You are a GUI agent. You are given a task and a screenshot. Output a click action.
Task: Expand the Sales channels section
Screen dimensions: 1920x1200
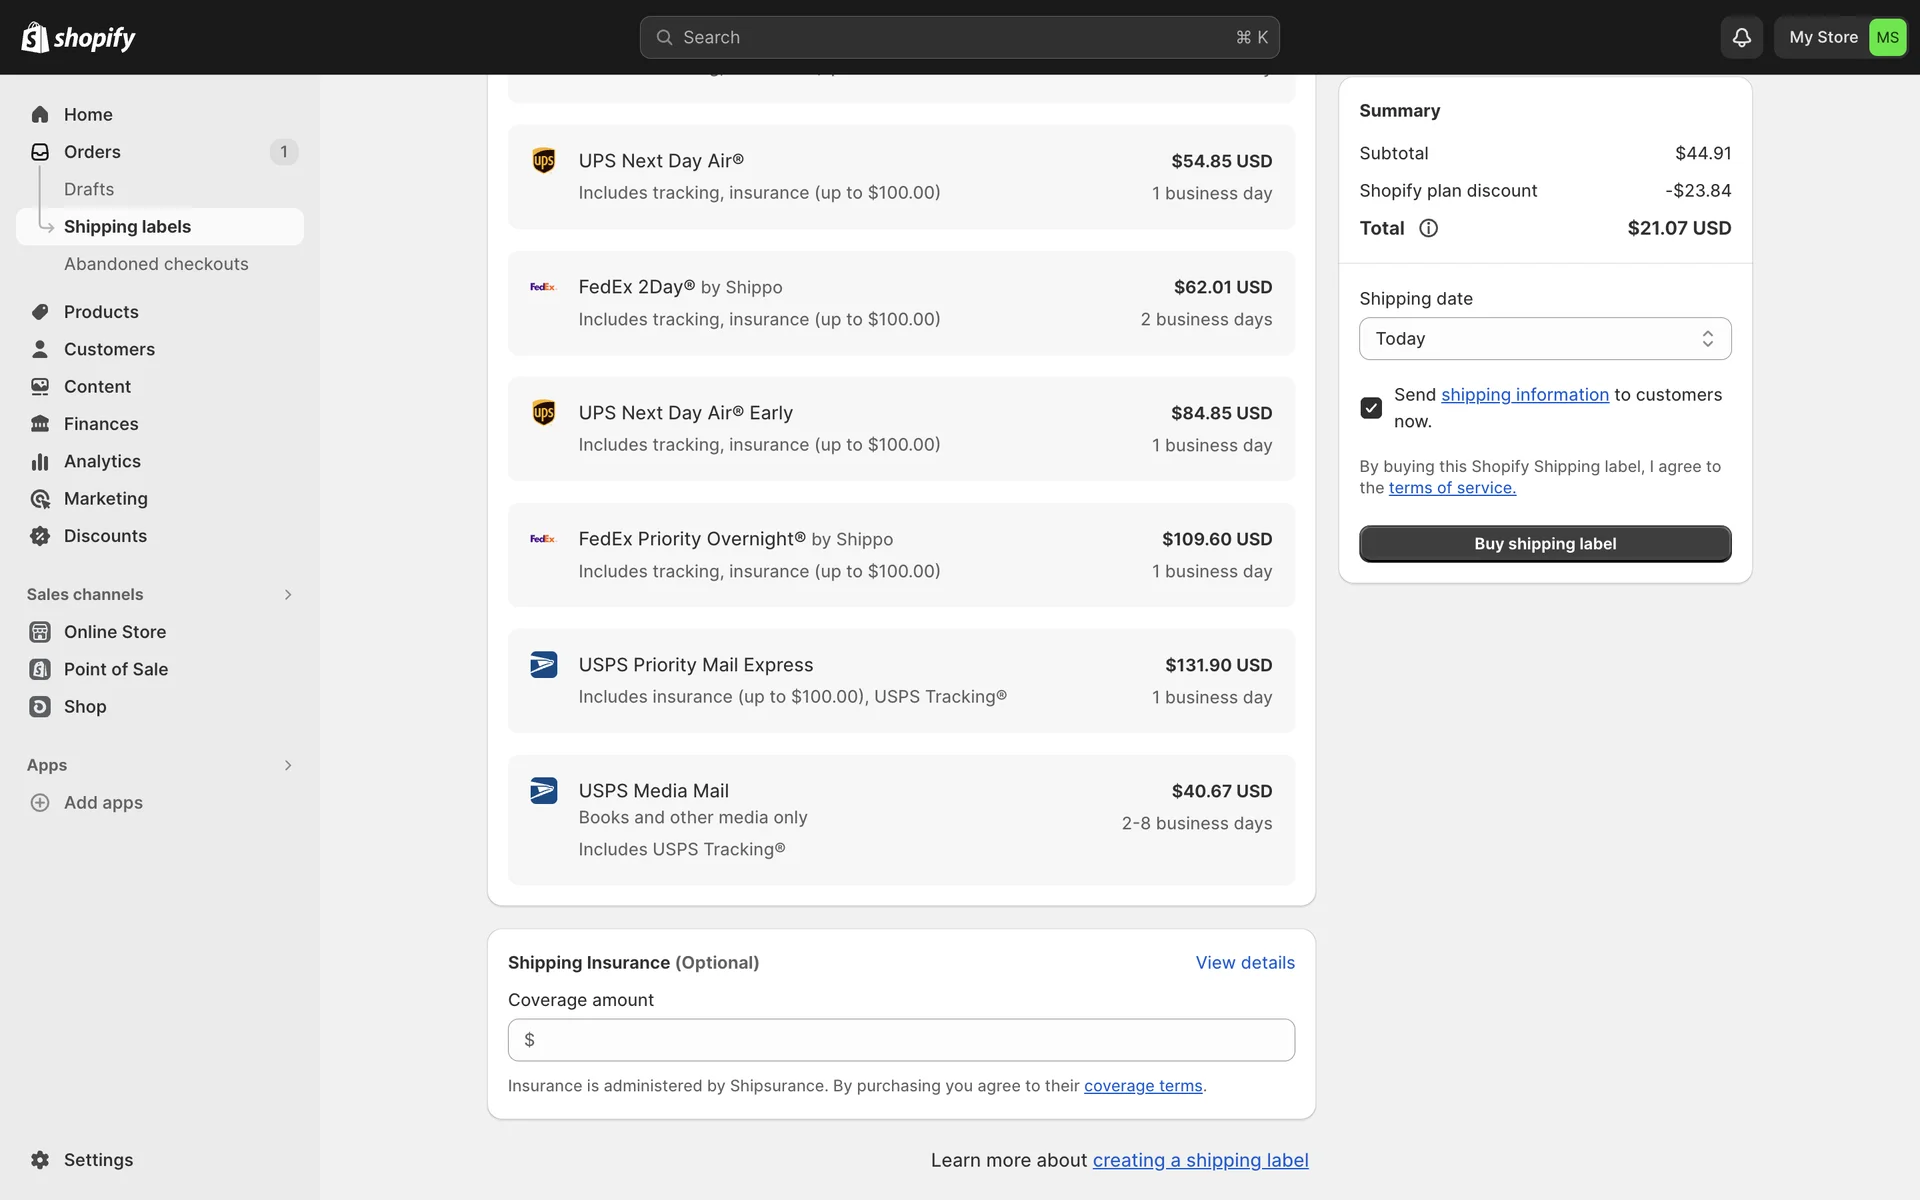click(x=287, y=595)
